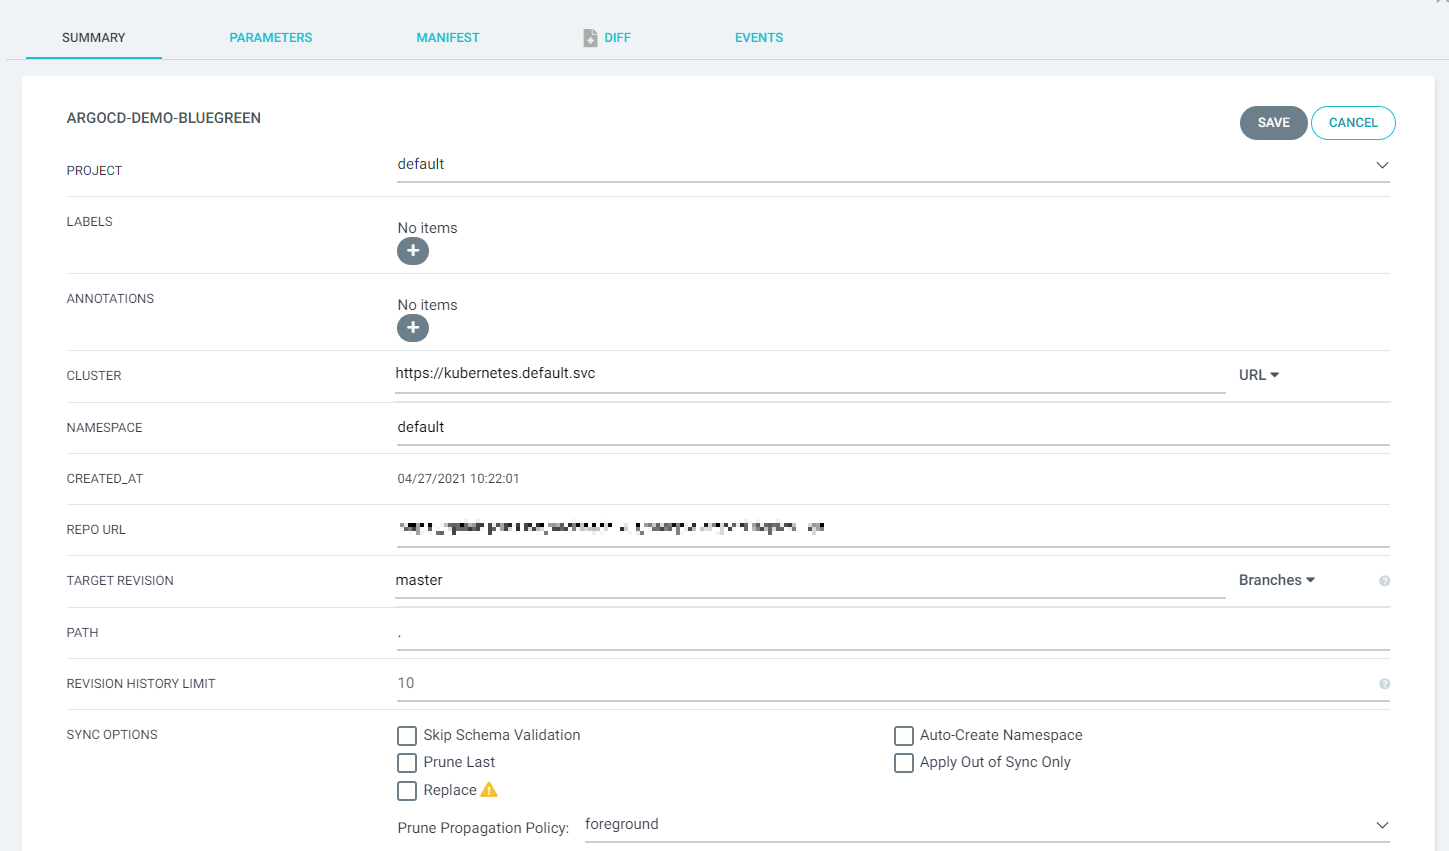Click the Diff tab file icon
Screen dimensions: 1449x851
[590, 38]
